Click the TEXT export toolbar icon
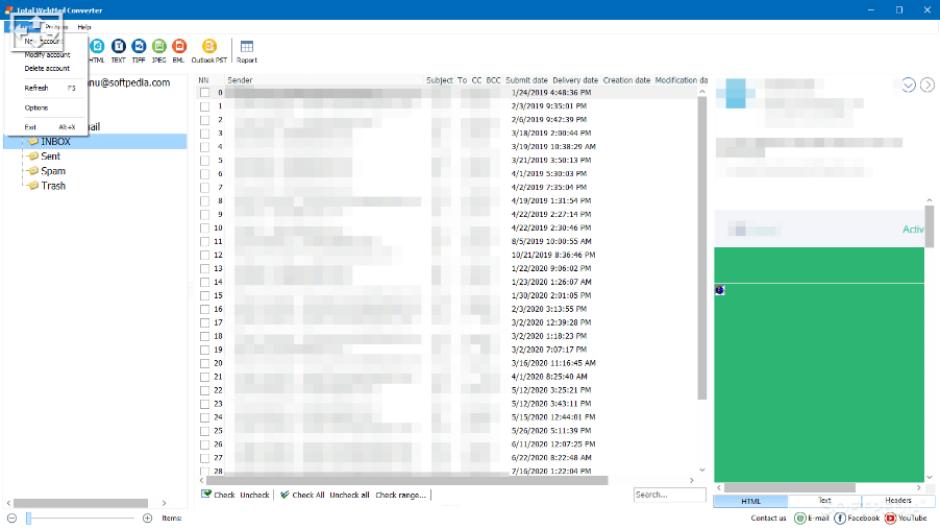The width and height of the screenshot is (940, 529). pyautogui.click(x=119, y=47)
